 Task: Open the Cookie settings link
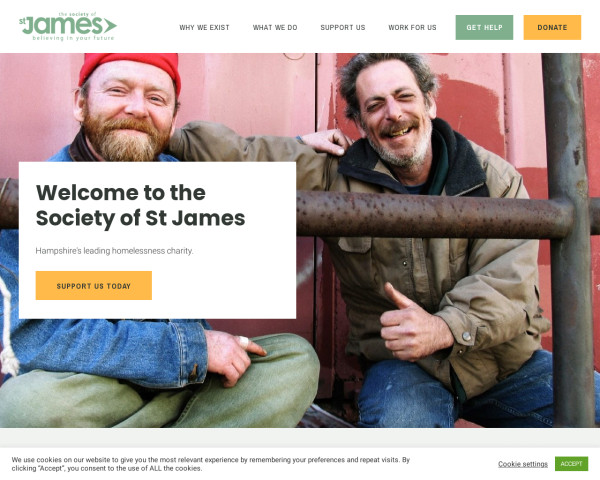click(523, 464)
